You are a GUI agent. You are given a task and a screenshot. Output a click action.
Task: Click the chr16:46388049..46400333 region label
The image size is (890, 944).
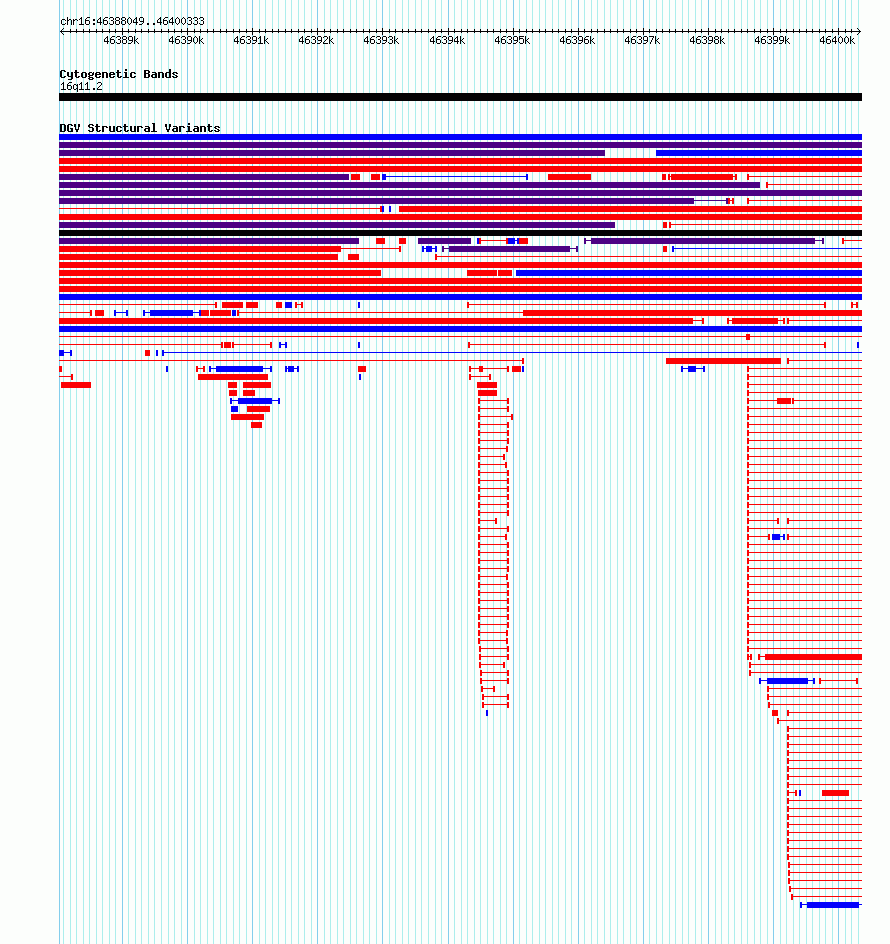click(132, 21)
